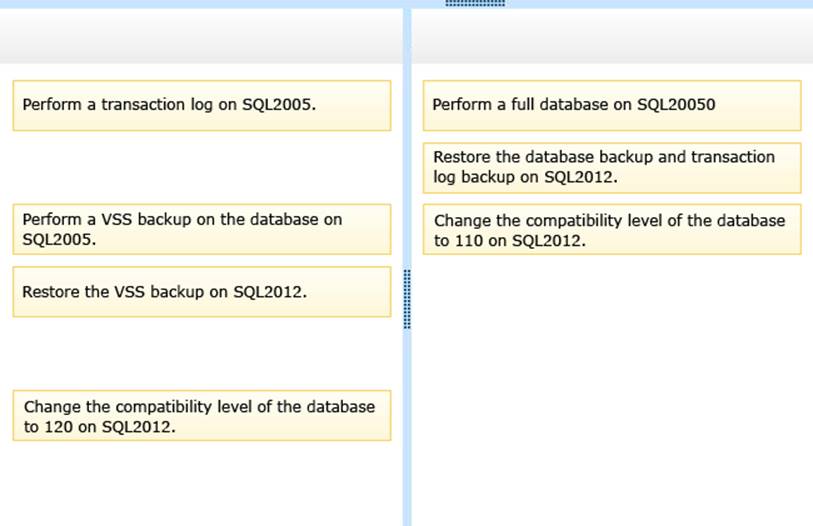Viewport: 813px width, 526px height.
Task: Click 'Perform a full database on SQL20050' item
Action: coord(611,105)
